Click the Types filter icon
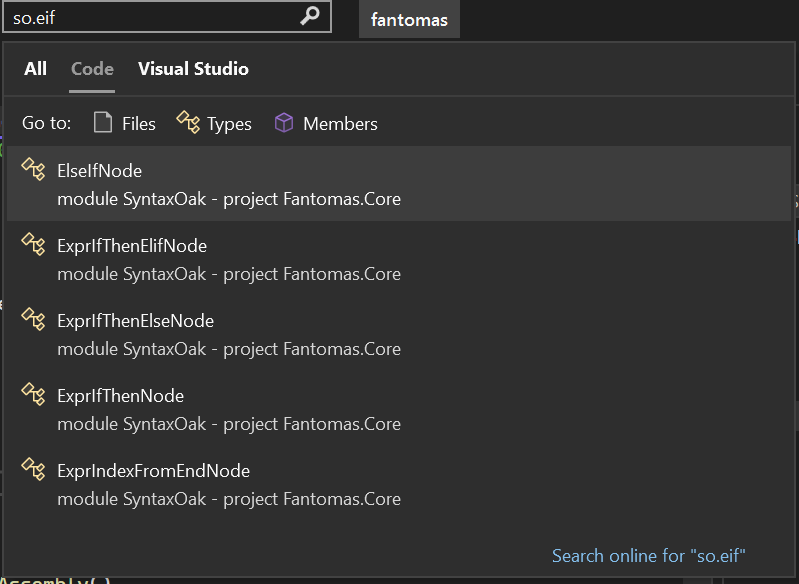Viewport: 799px width, 584px height. click(x=188, y=123)
